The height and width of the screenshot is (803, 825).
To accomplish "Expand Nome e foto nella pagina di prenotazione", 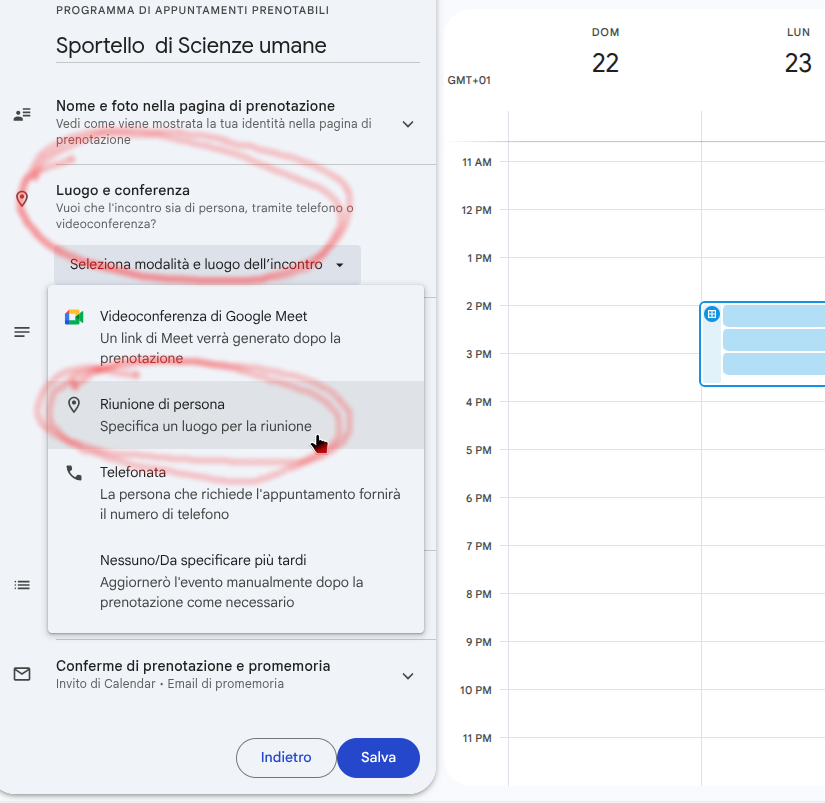I will coord(408,124).
